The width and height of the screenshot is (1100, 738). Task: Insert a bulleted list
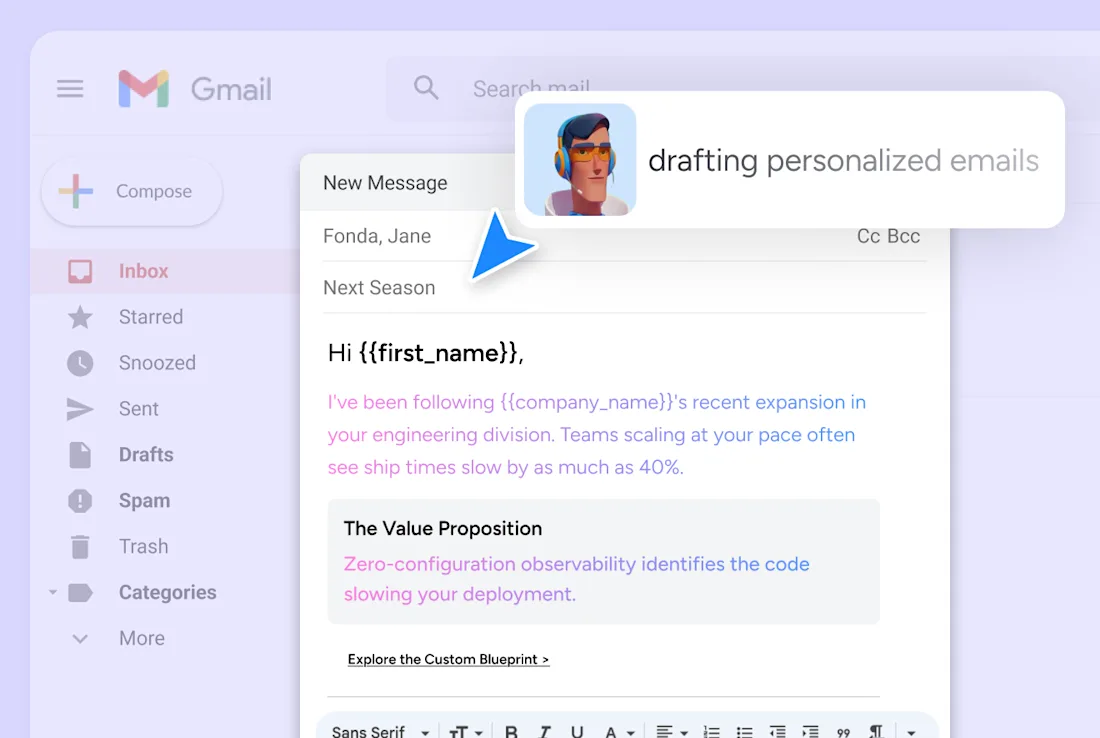pos(744,732)
